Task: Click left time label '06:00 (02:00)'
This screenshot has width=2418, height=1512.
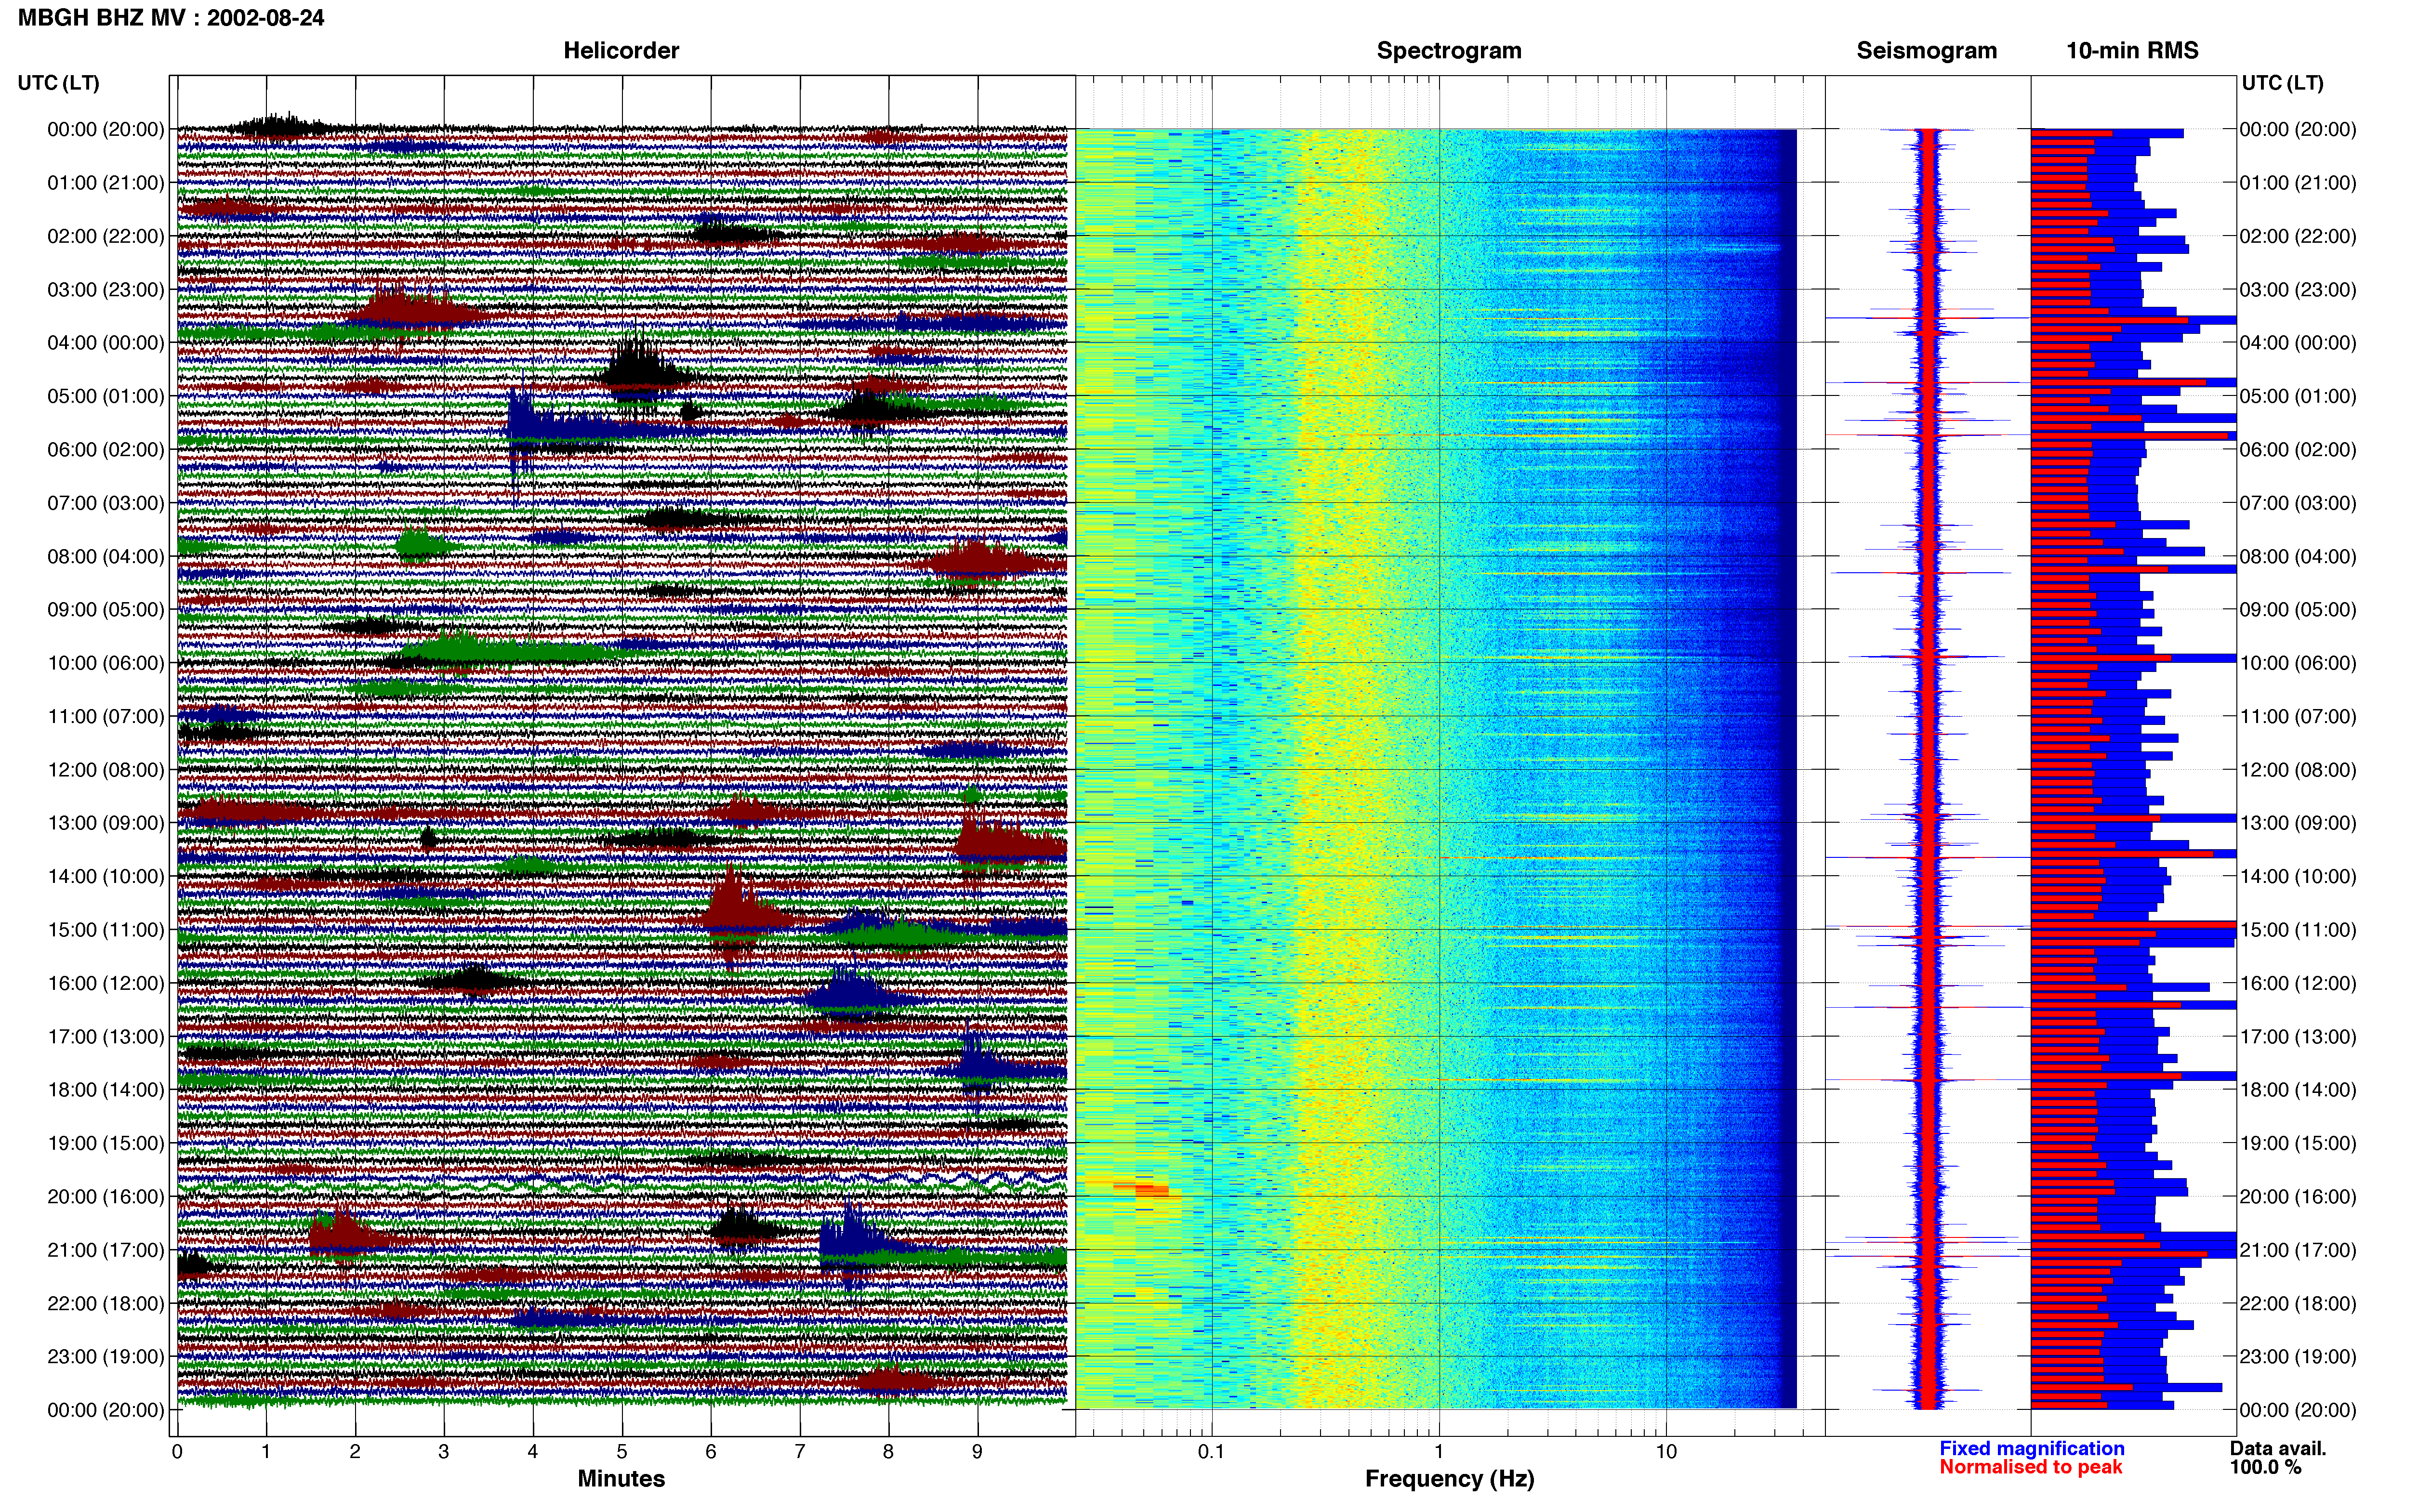Action: (106, 450)
